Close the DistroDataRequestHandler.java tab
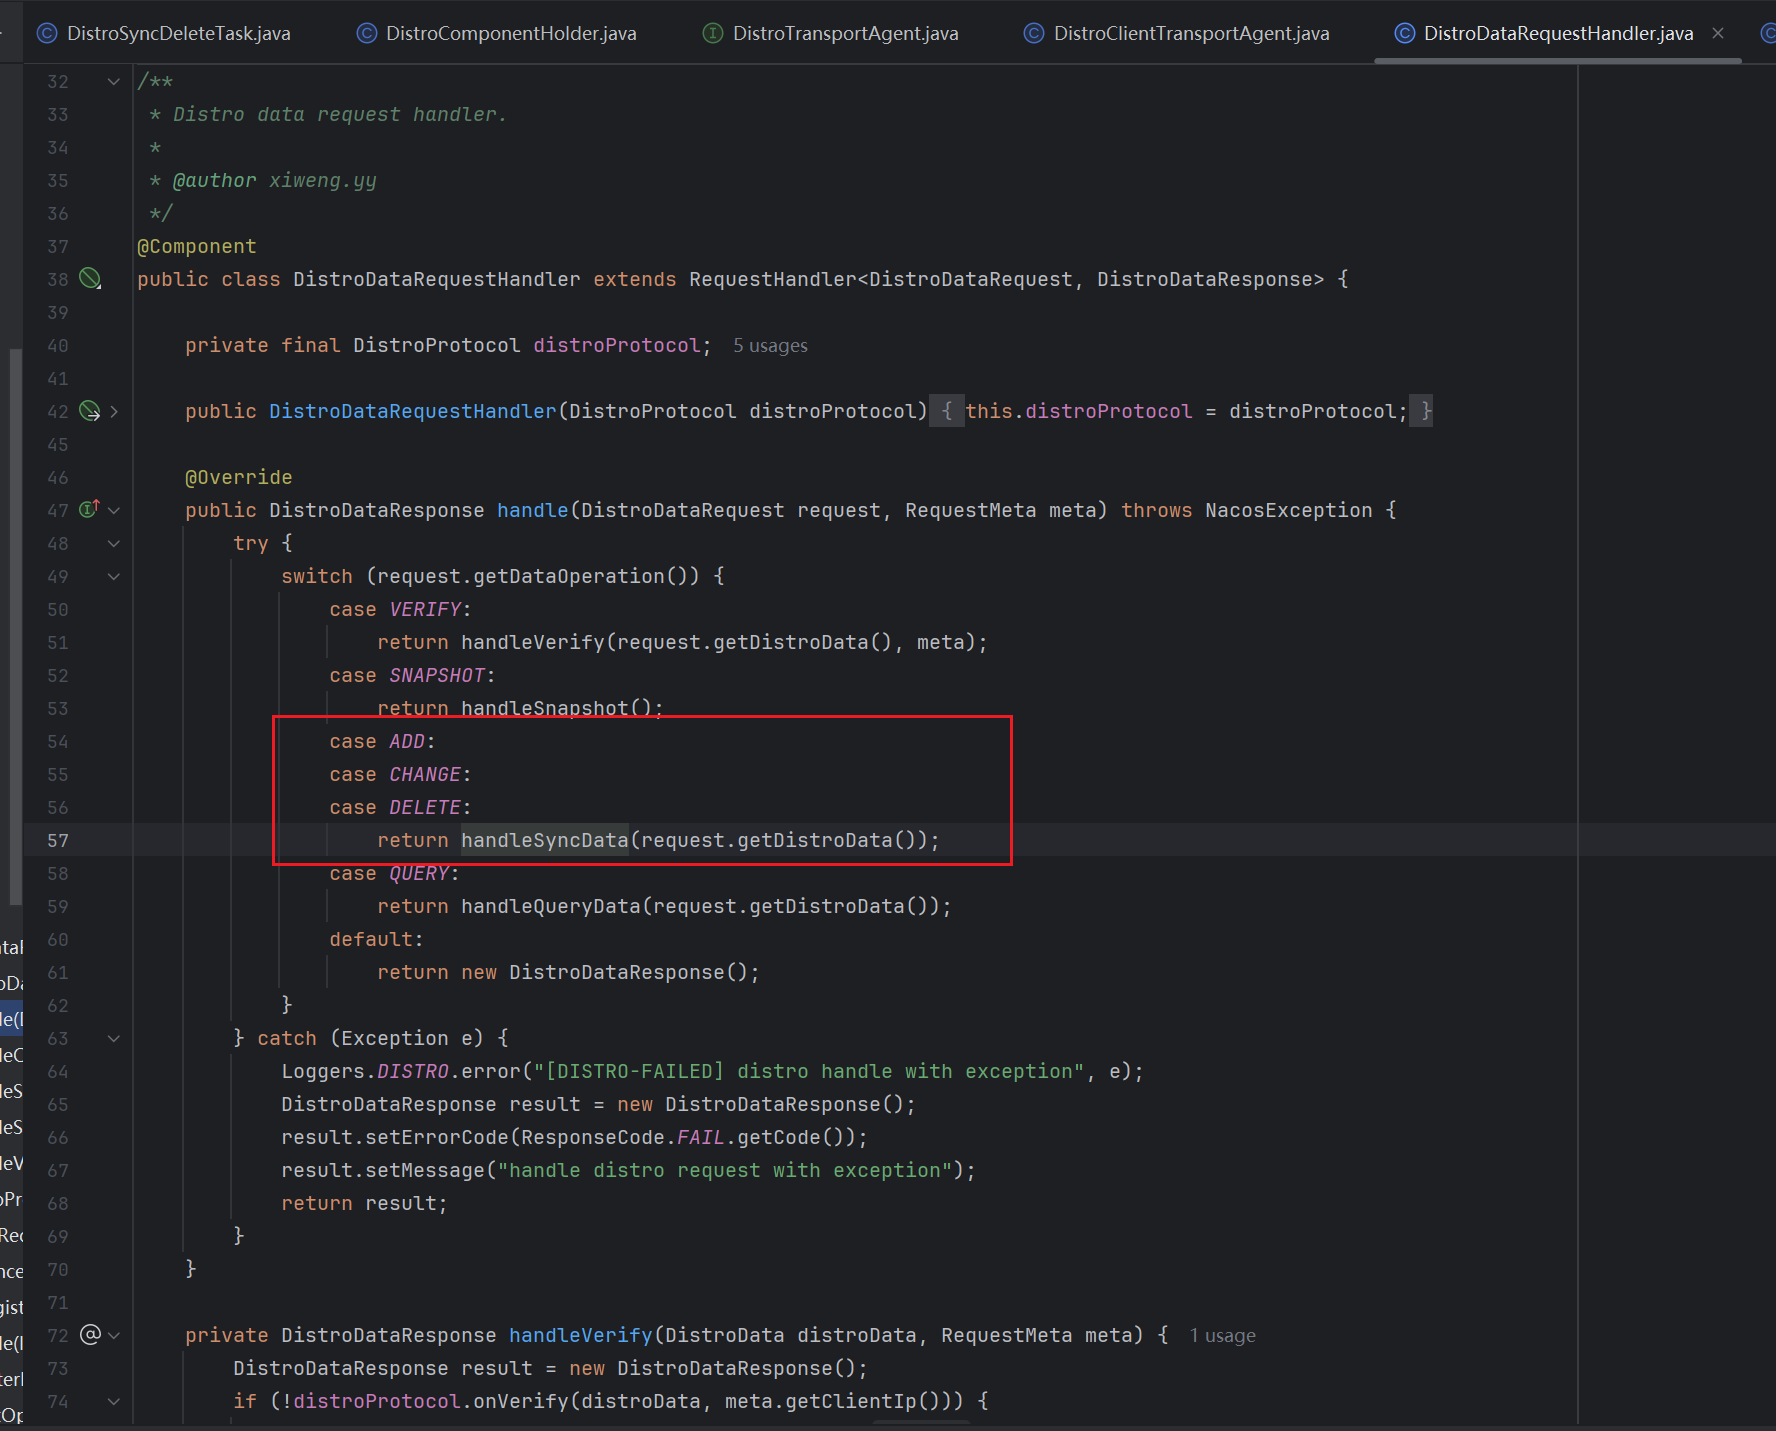 1718,34
